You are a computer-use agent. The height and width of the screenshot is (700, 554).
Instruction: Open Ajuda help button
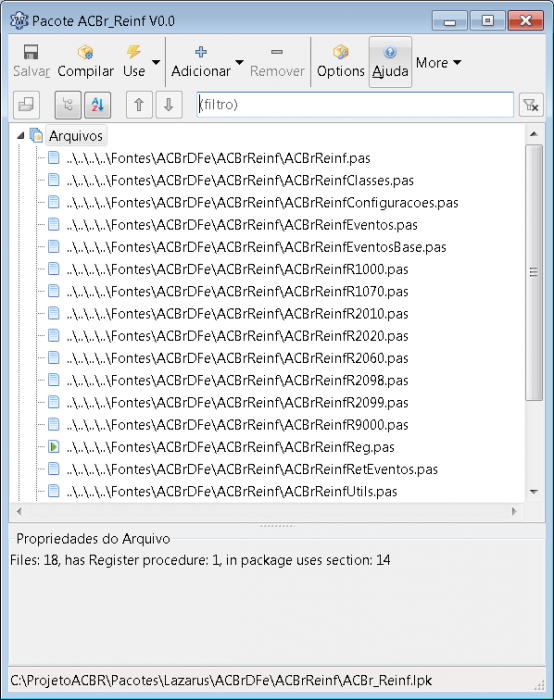[x=390, y=62]
